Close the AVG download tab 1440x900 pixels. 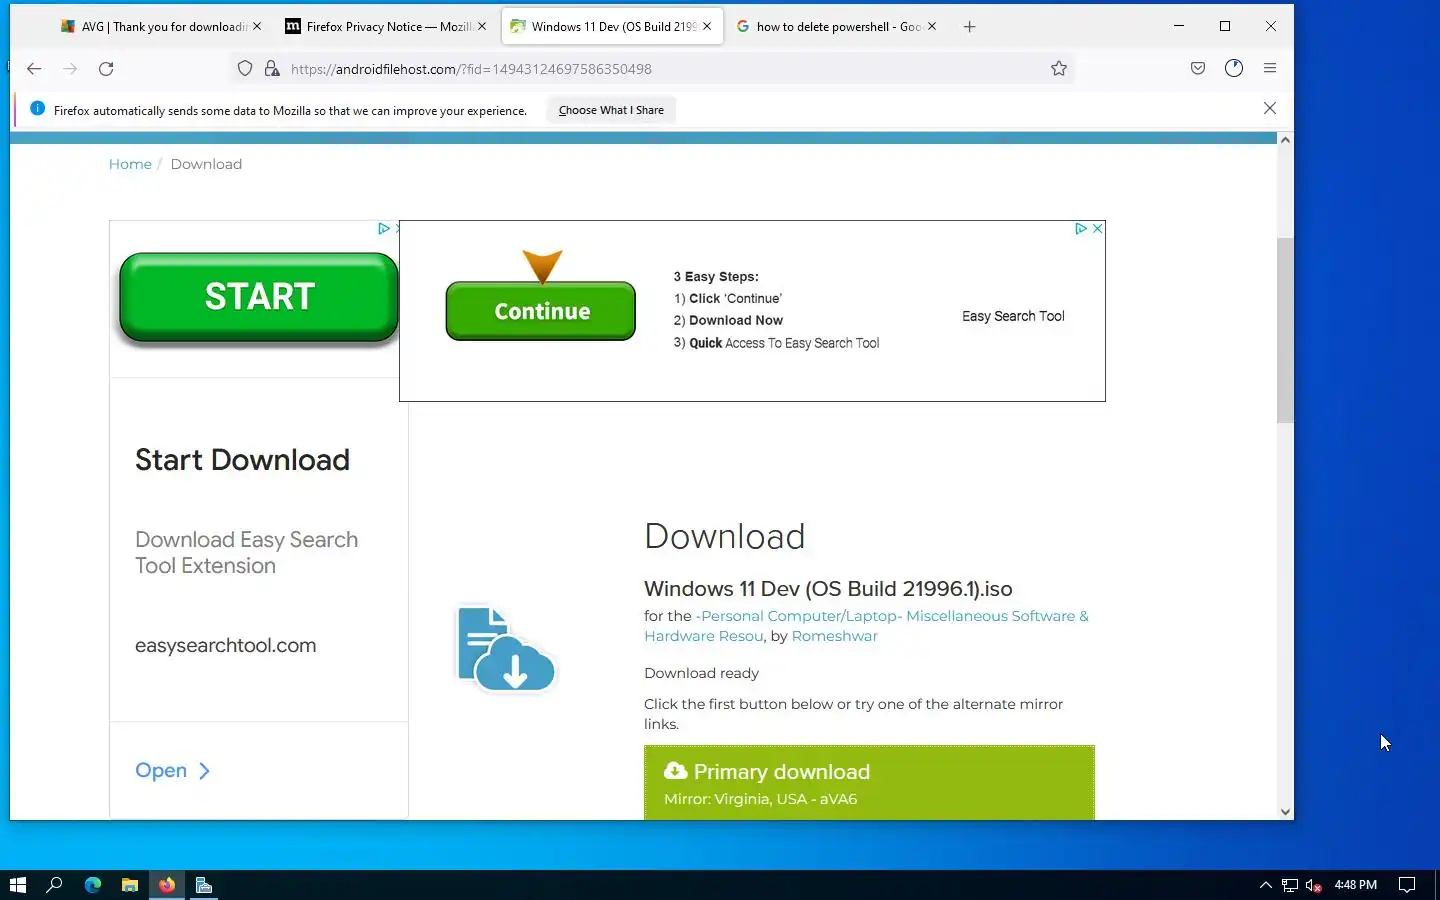click(257, 27)
